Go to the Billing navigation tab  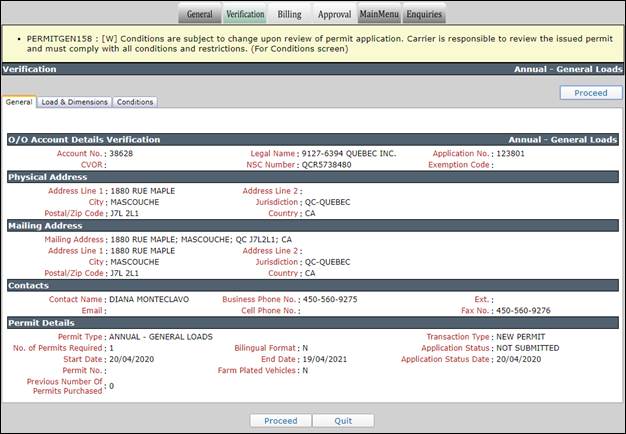tap(289, 14)
